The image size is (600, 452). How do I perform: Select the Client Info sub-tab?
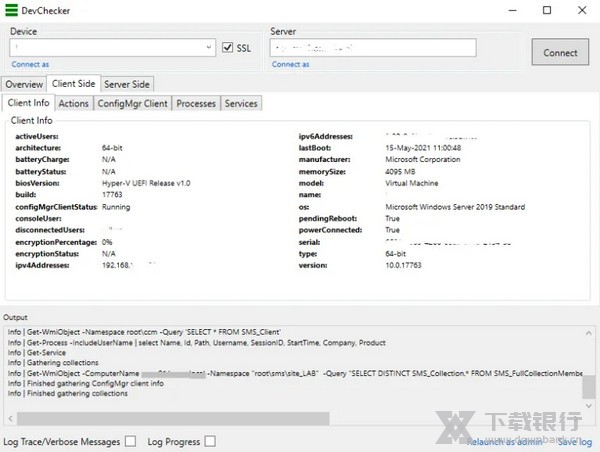click(28, 103)
